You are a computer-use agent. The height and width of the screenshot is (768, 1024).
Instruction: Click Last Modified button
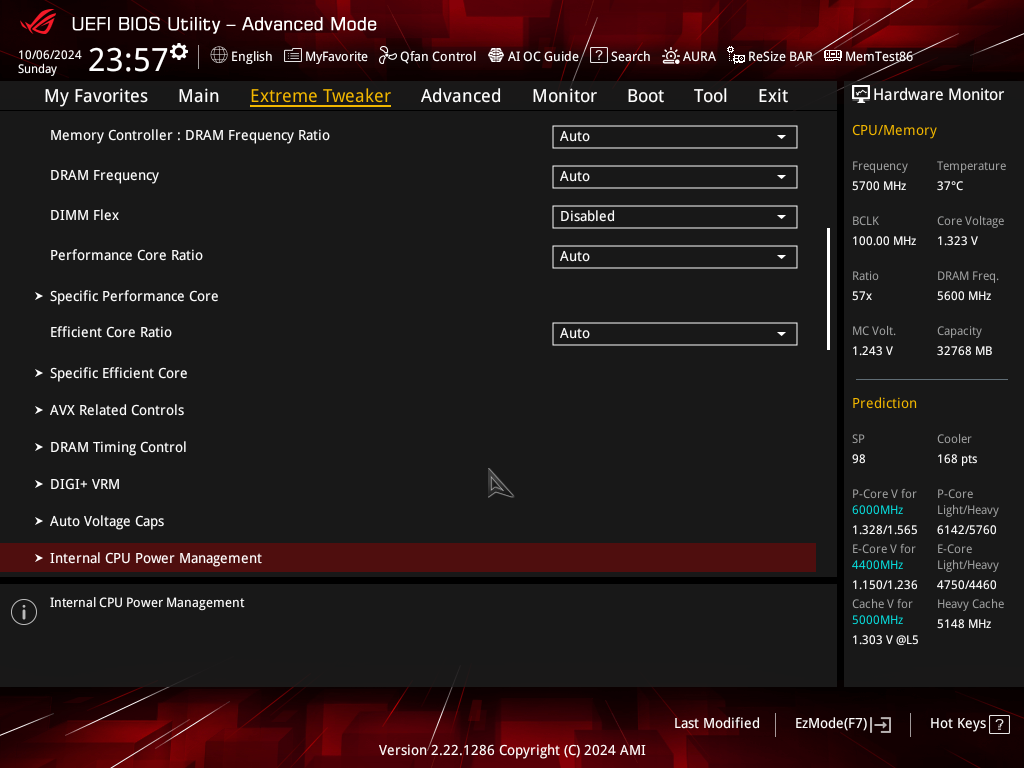coord(716,724)
